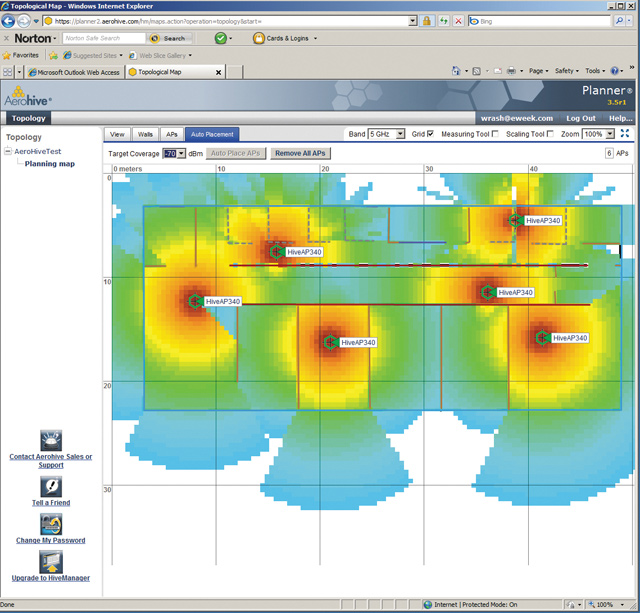Viewport: 640px width, 613px height.
Task: Open the Quick Tabs grid icon
Action: [7, 72]
